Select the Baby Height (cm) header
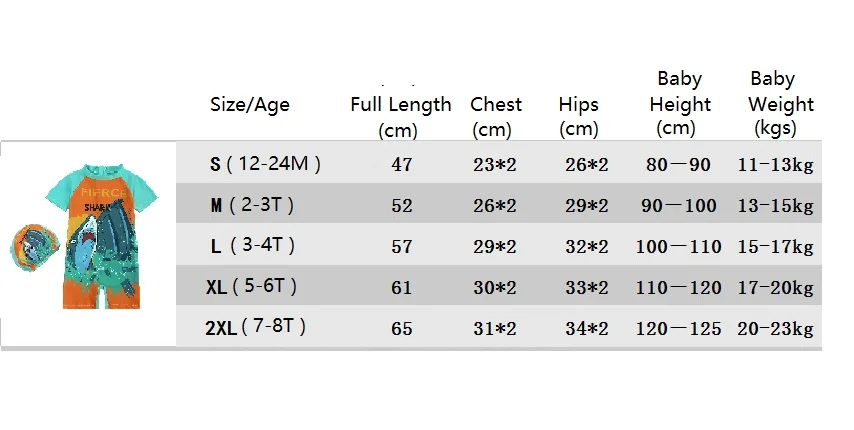This screenshot has height=430, width=854. pos(680,104)
